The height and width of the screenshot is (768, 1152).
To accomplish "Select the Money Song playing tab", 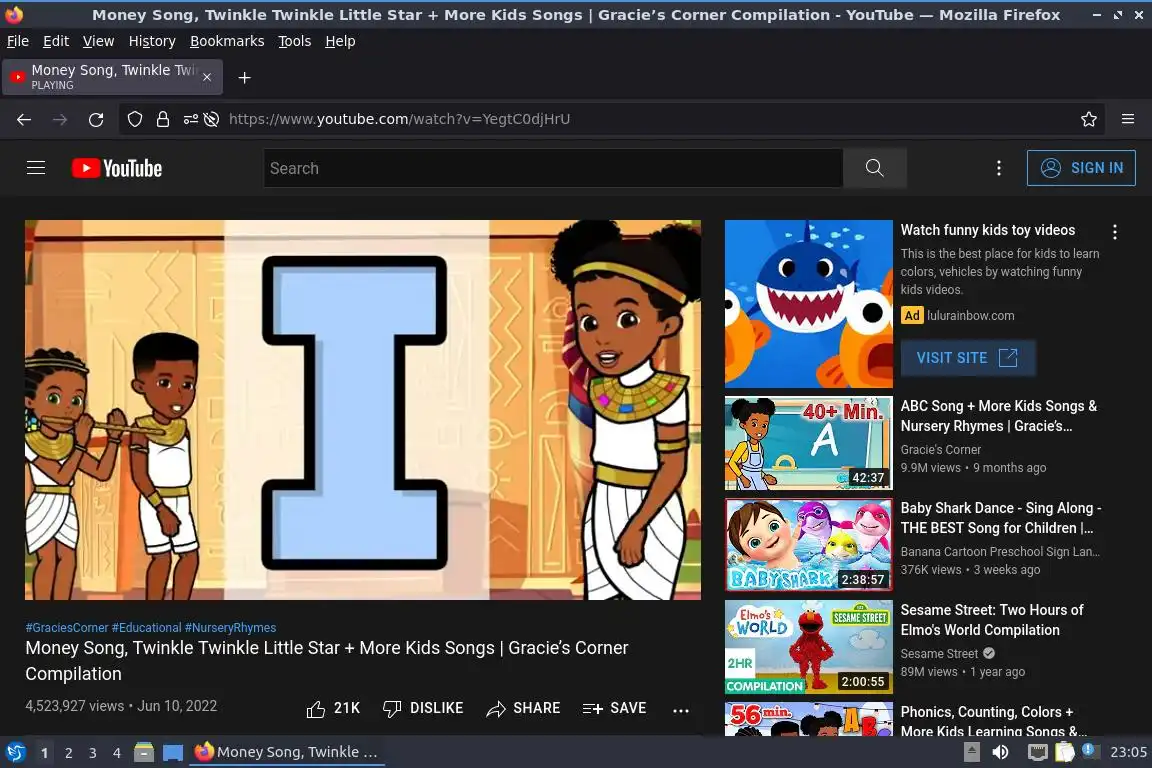I will coord(112,77).
